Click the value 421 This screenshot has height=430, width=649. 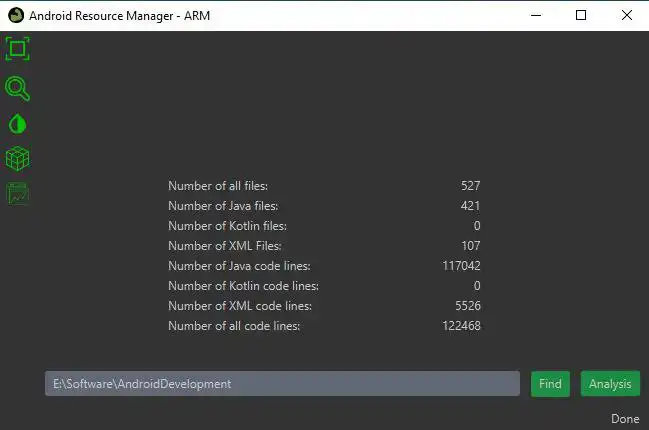click(471, 206)
